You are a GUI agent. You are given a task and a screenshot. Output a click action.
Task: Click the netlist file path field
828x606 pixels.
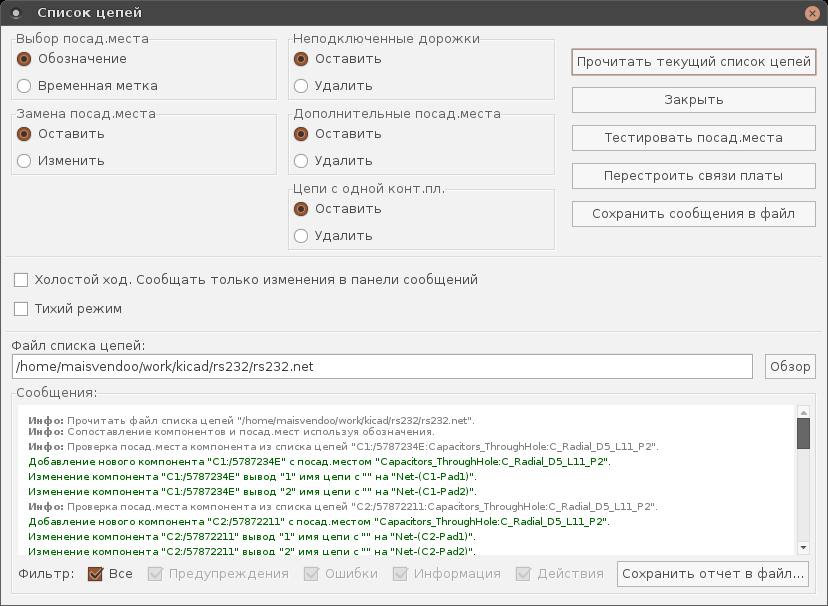(382, 367)
